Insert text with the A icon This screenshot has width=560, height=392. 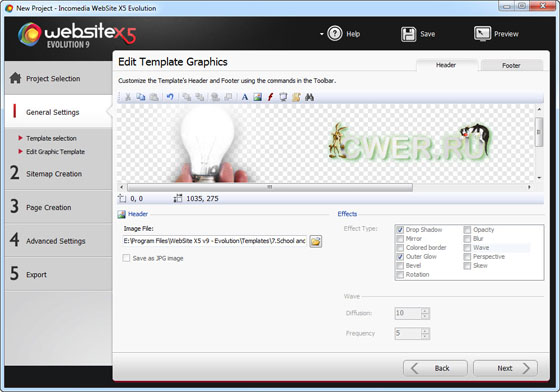click(245, 97)
